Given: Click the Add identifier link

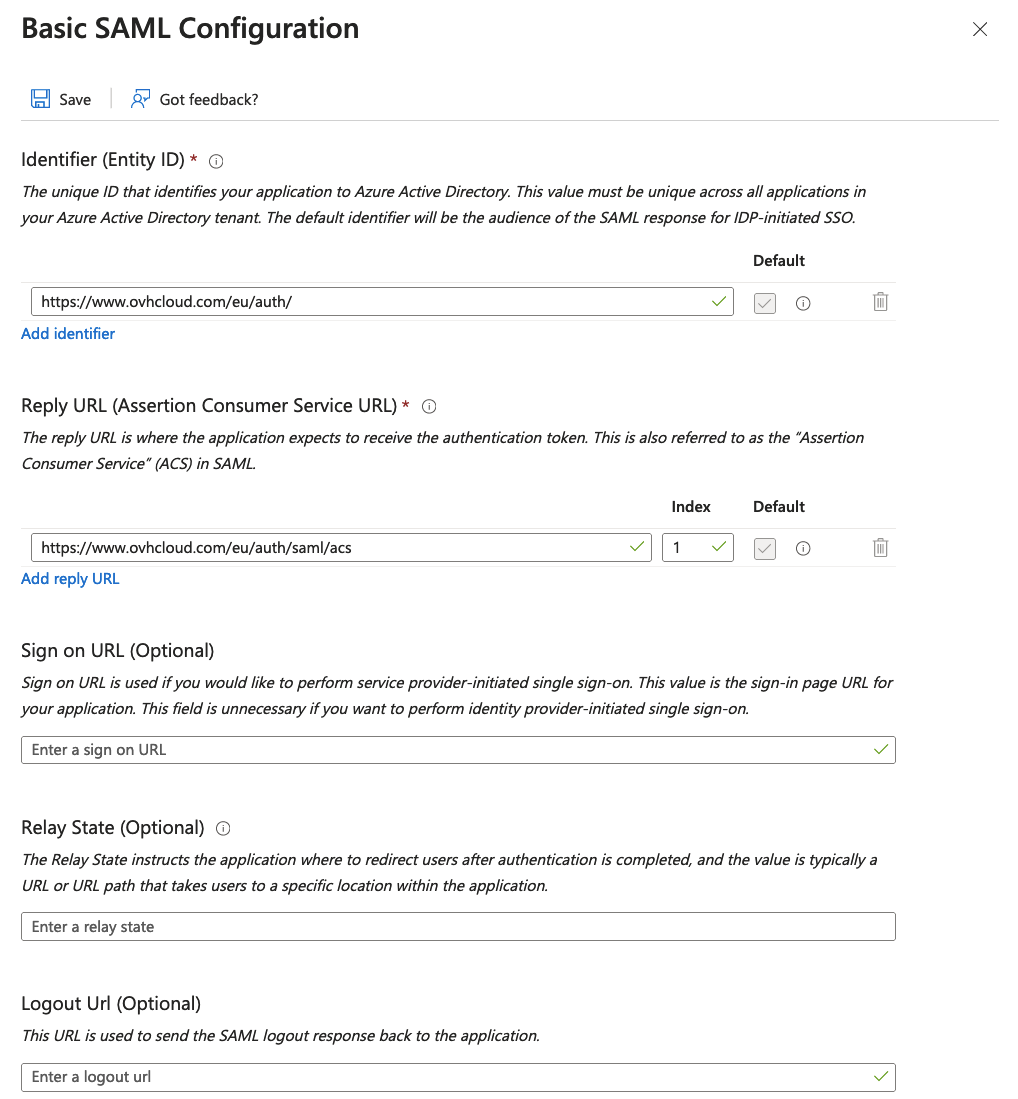Looking at the screenshot, I should (68, 334).
